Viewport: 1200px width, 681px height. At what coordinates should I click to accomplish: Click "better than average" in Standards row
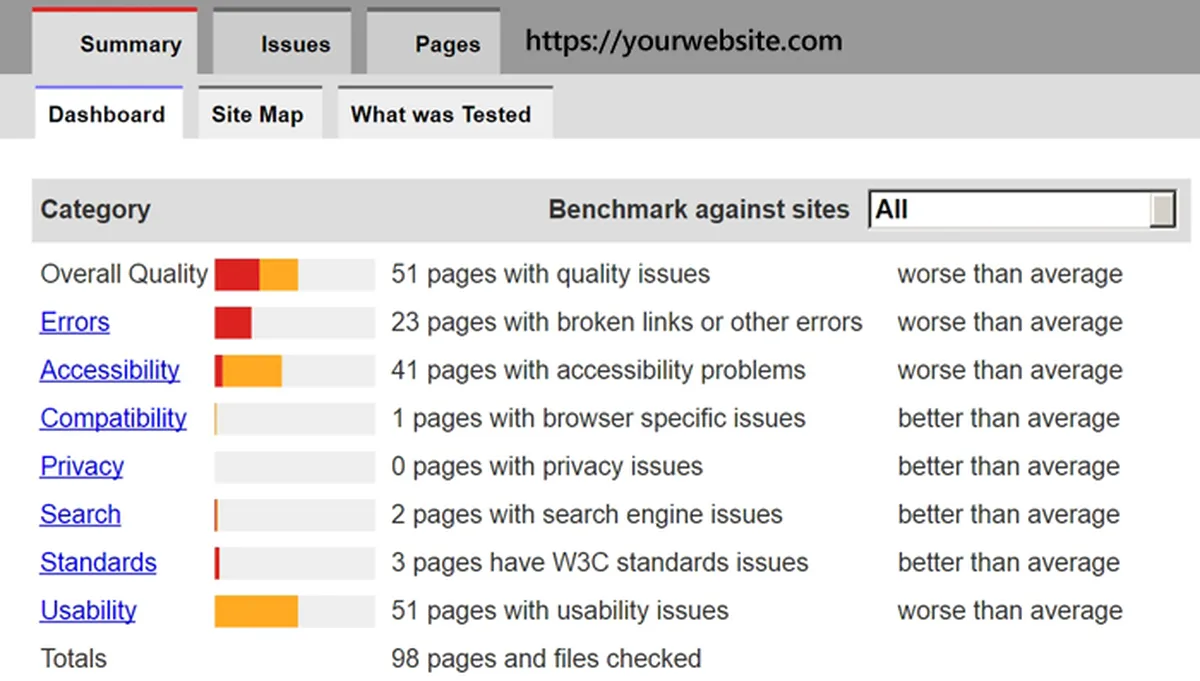tap(1009, 562)
